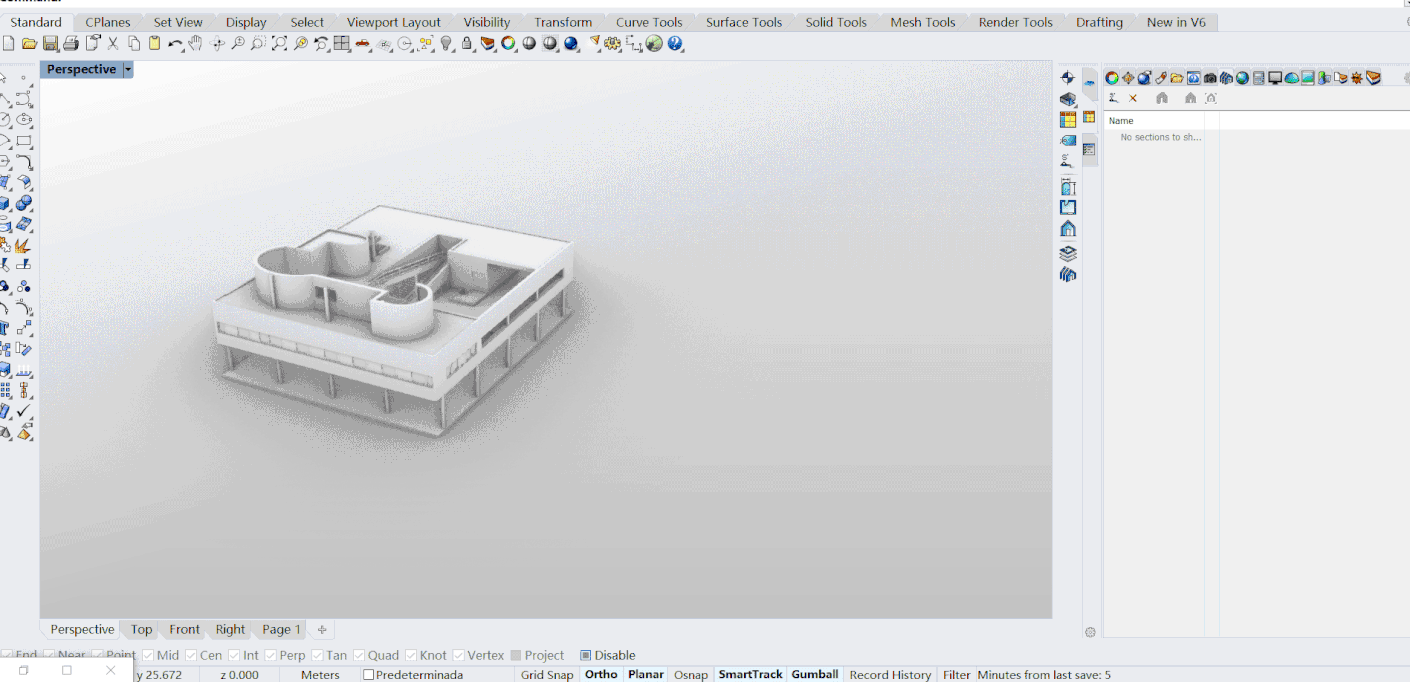Add a new viewport tab with plus
This screenshot has height=682, width=1410.
tap(322, 629)
